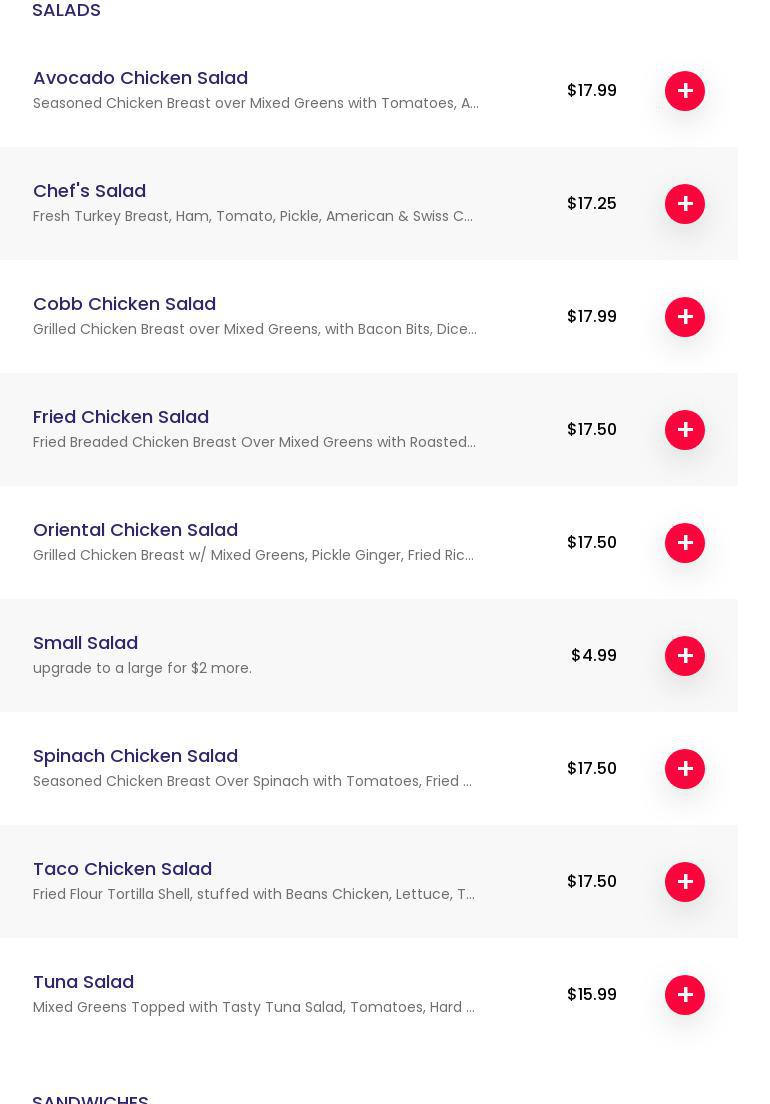The image size is (770, 1104).
Task: Add Oriental Chicken Salad via plus icon
Action: (685, 543)
